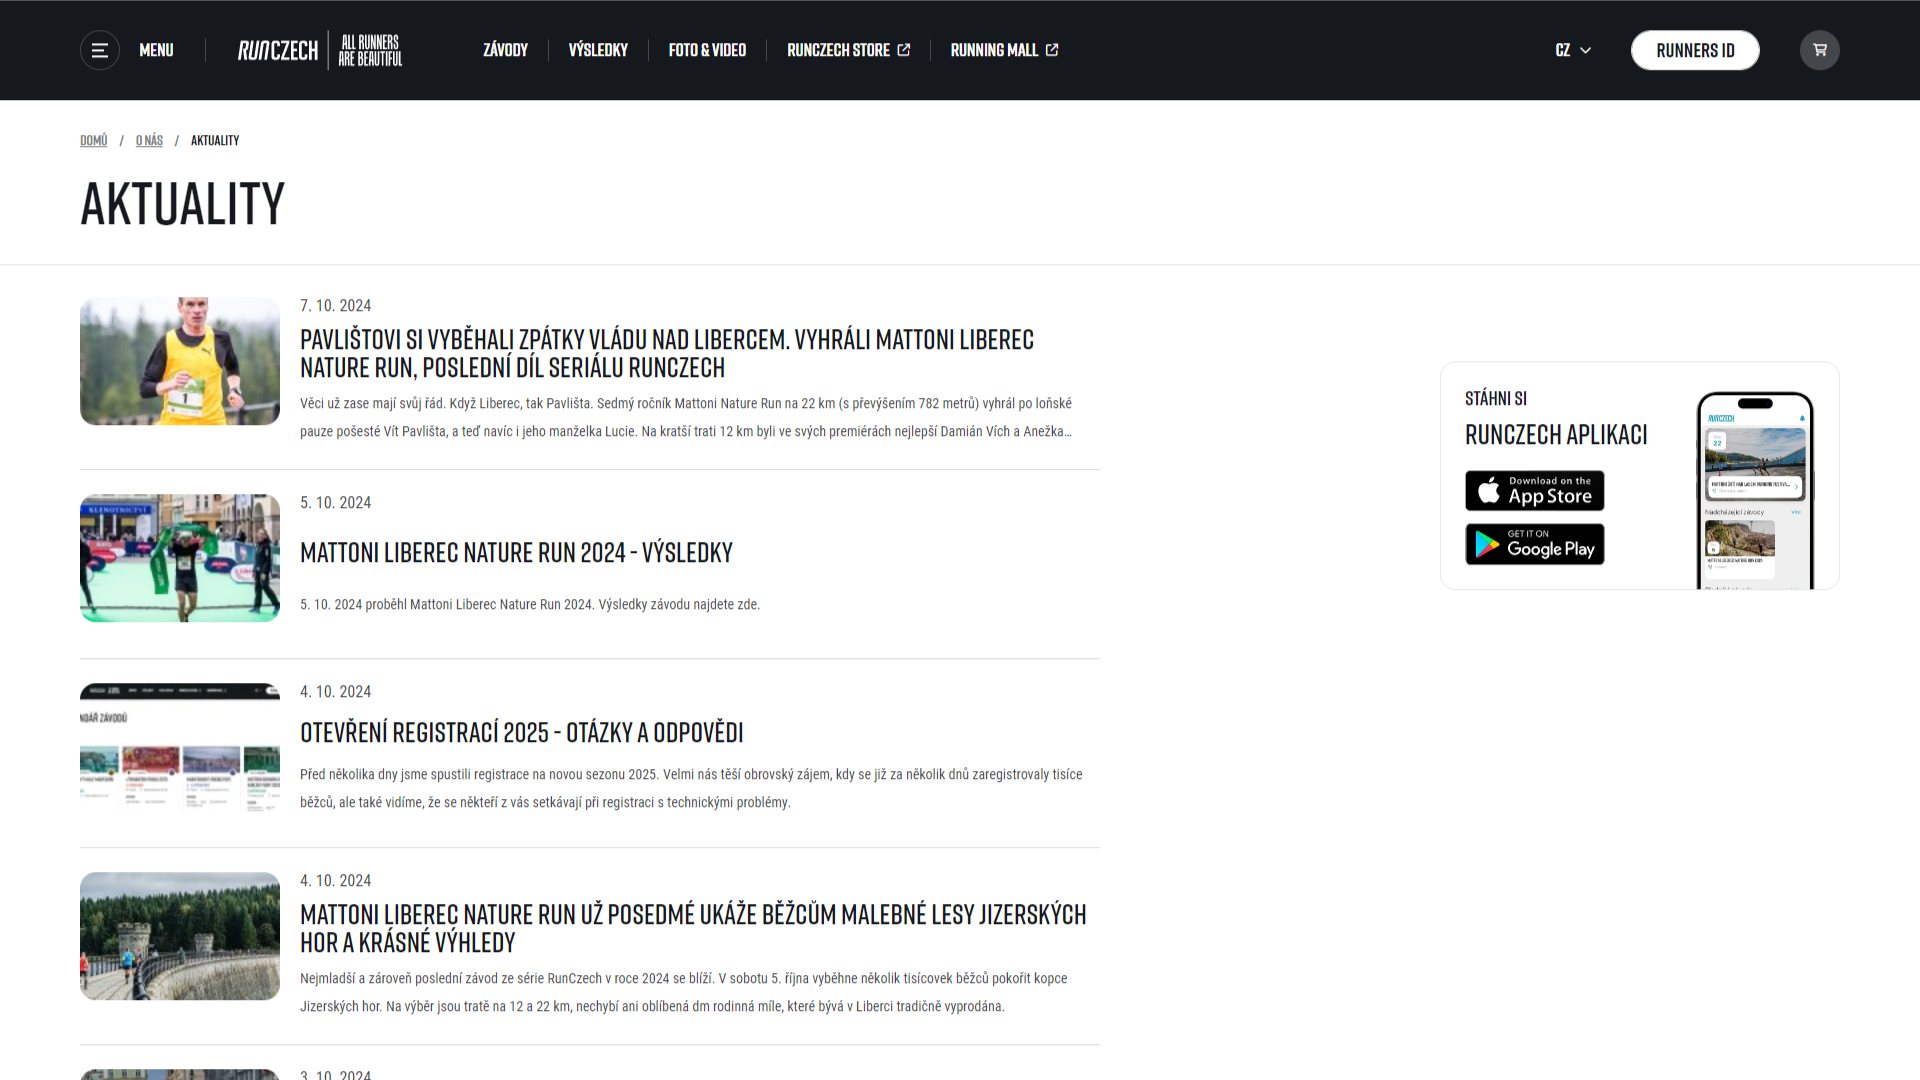Screen dimensions: 1920x1080
Task: Open Otevření registrací 2025 article headline
Action: (x=521, y=732)
